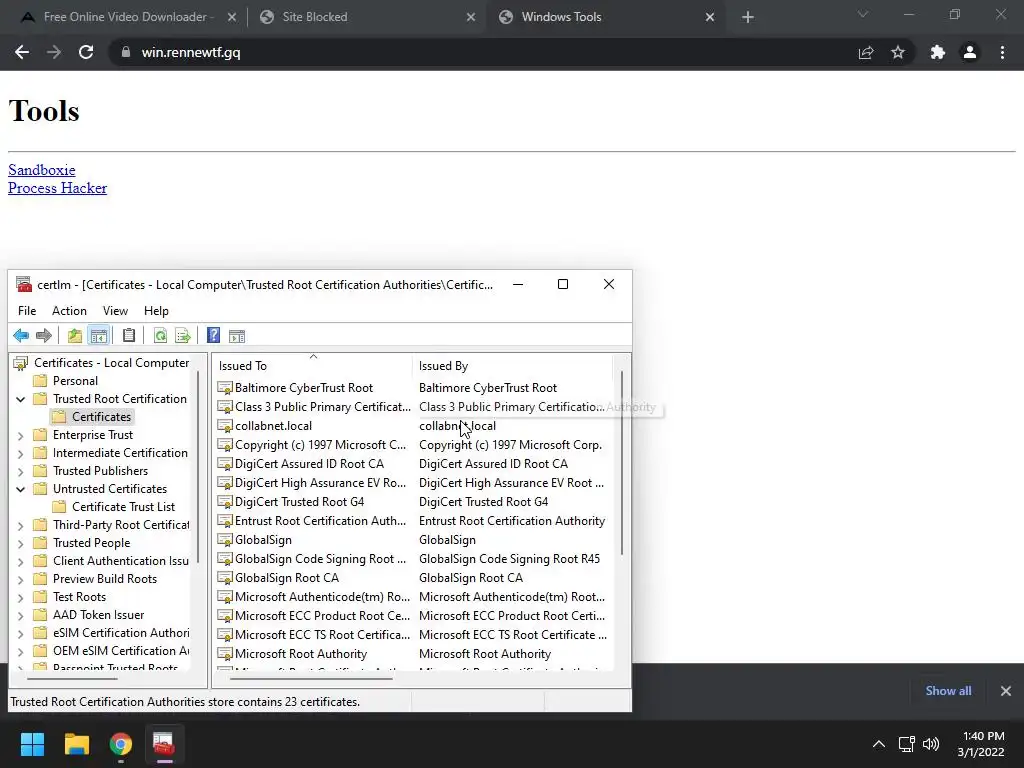Click the certificate list horizontal scrollbar
Image resolution: width=1024 pixels, height=768 pixels.
pos(311,679)
